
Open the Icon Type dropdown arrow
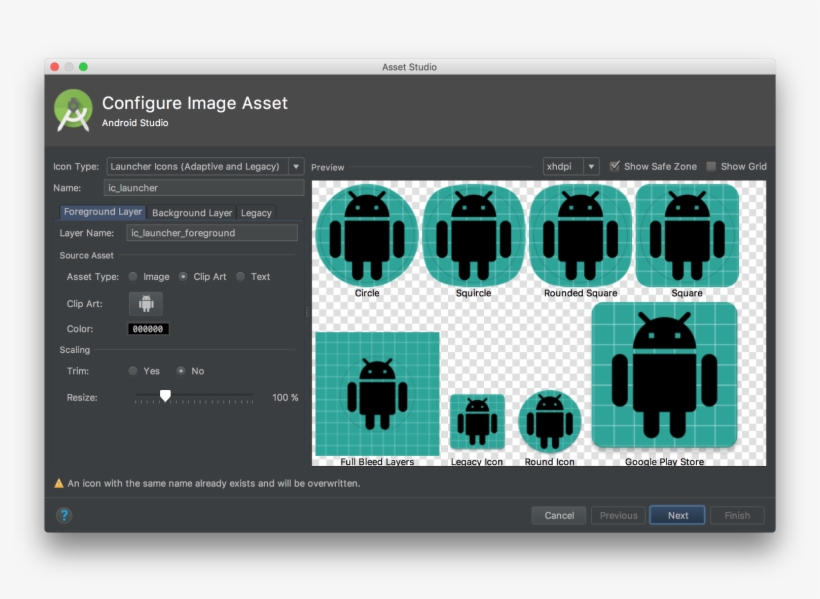tap(296, 166)
